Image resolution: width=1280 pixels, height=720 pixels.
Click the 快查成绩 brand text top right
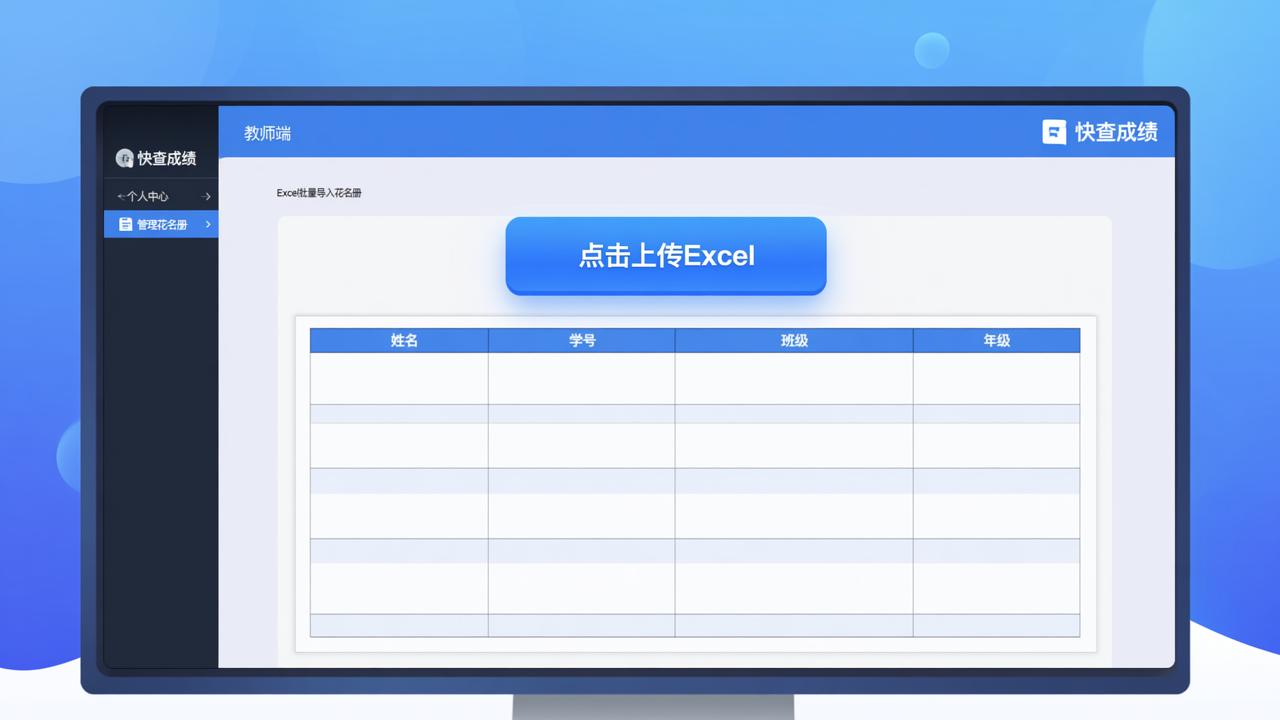1116,132
